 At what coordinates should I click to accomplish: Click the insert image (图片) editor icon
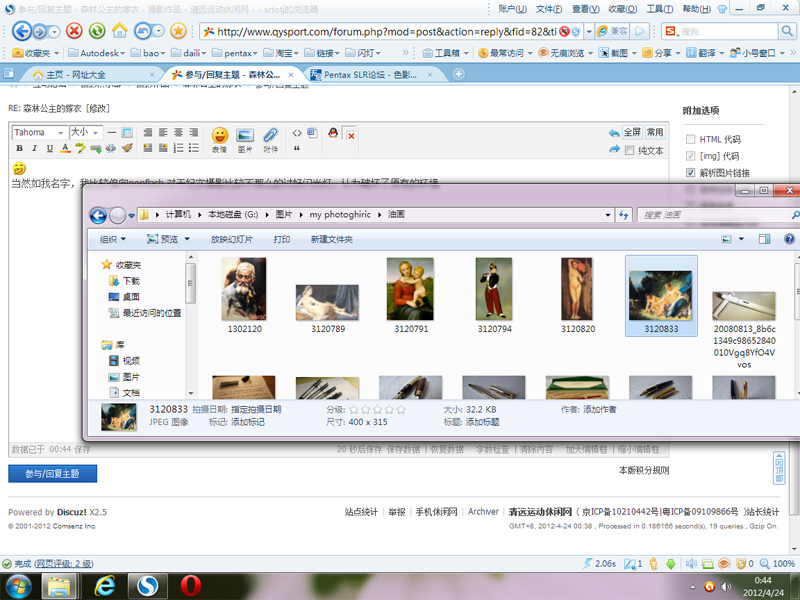pos(245,135)
